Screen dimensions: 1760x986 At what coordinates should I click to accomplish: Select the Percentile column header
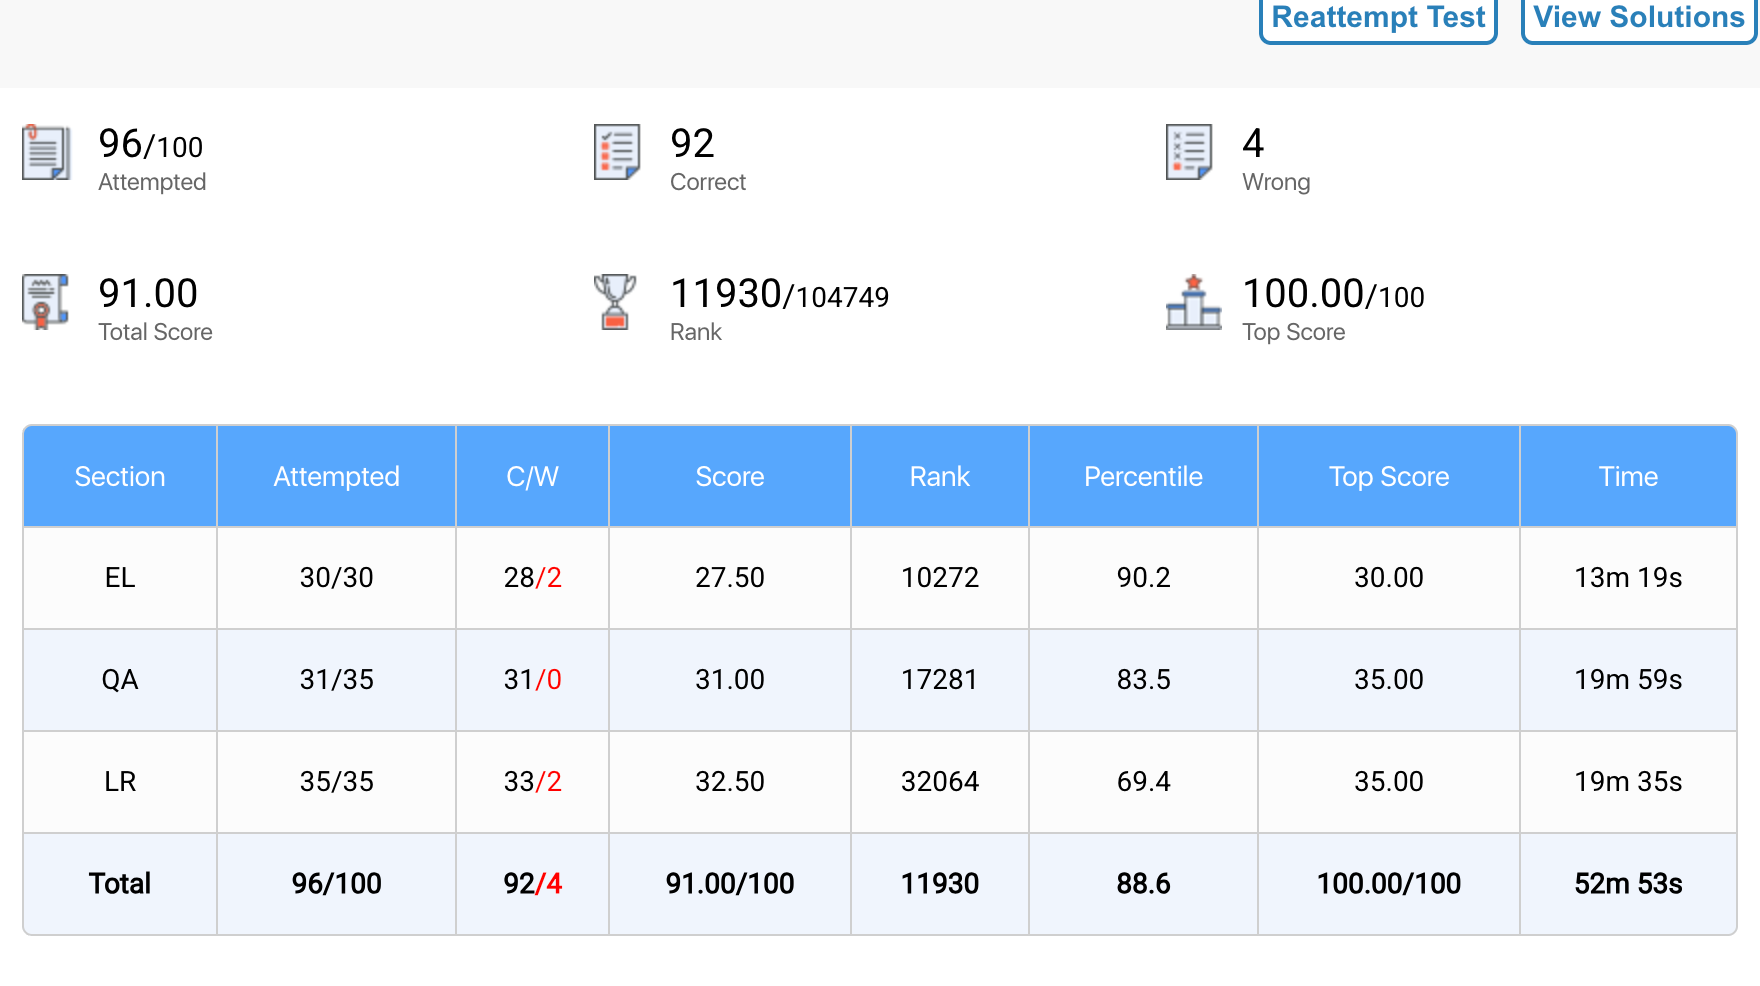point(1143,477)
